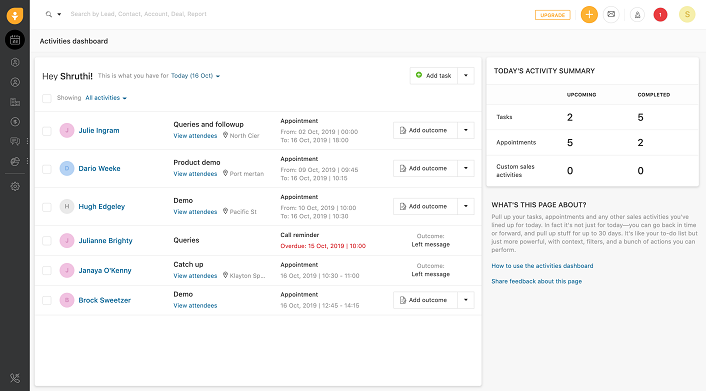Focus the global search input field
This screenshot has height=391, width=706.
138,14
